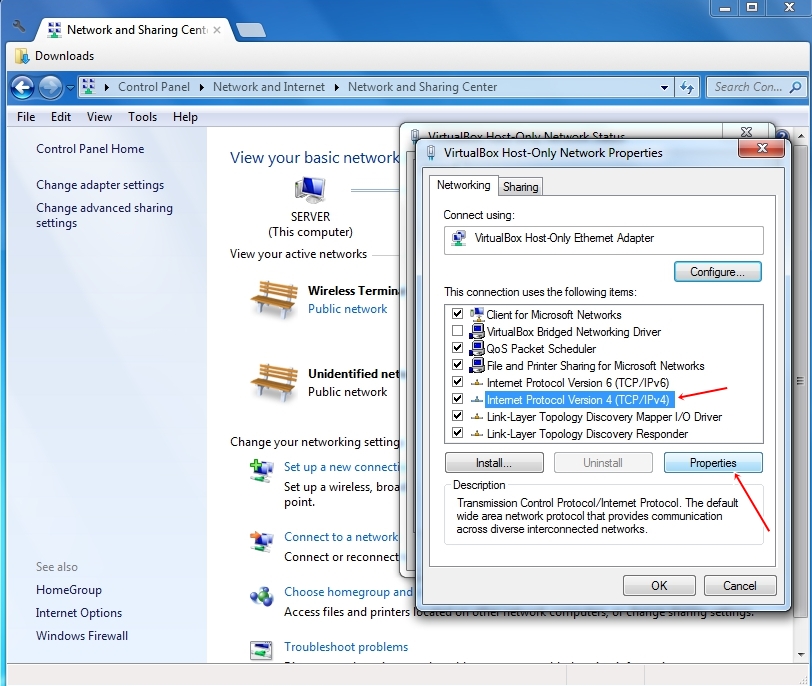Image resolution: width=812 pixels, height=686 pixels.
Task: Expand the arrow after Control Panel breadcrumb
Action: (202, 87)
